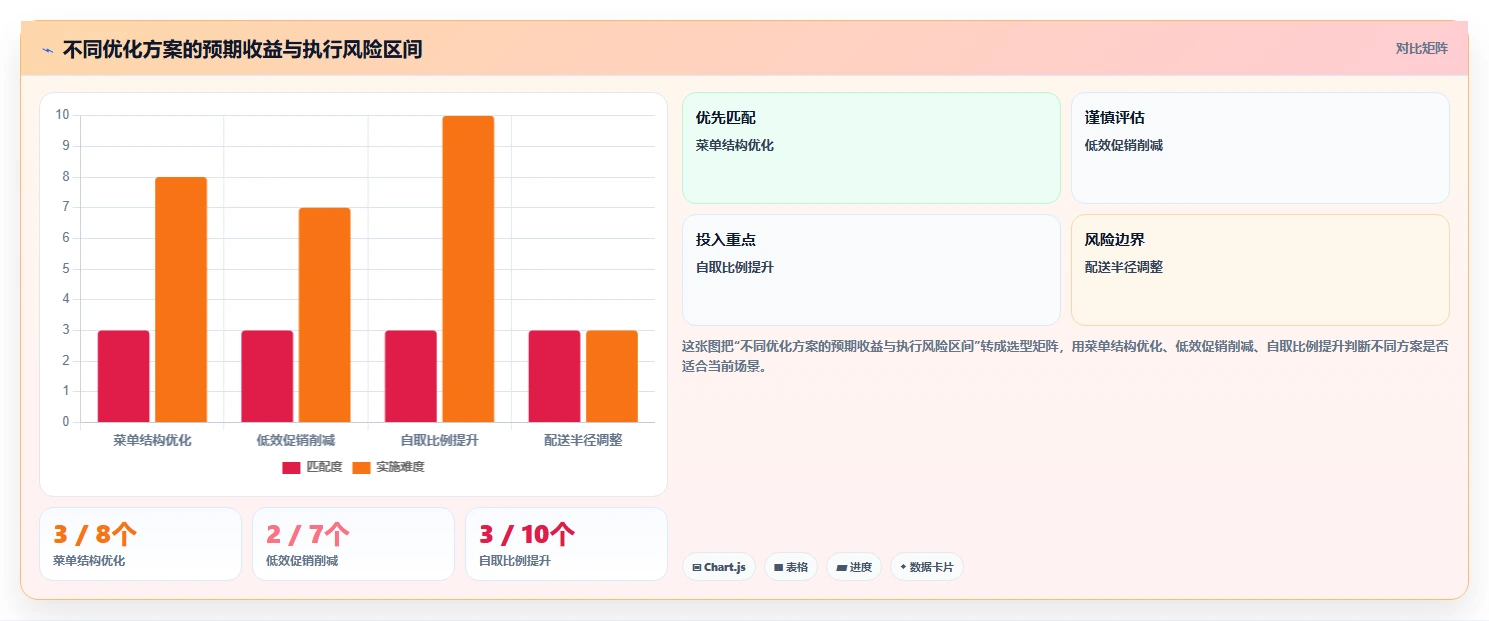This screenshot has height=621, width=1489.
Task: Click the red 匹配度 bar for 自取比例提升
Action: pyautogui.click(x=411, y=376)
